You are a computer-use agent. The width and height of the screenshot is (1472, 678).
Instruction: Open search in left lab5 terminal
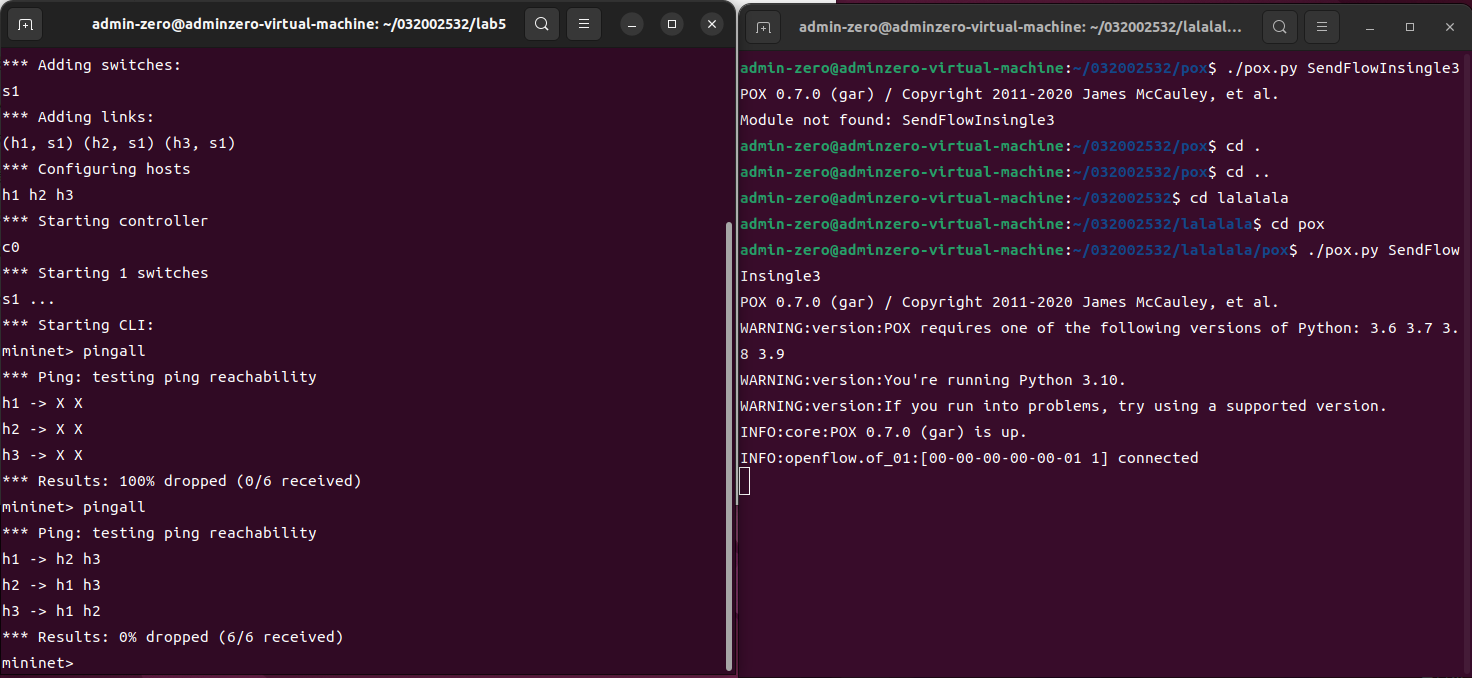(541, 24)
